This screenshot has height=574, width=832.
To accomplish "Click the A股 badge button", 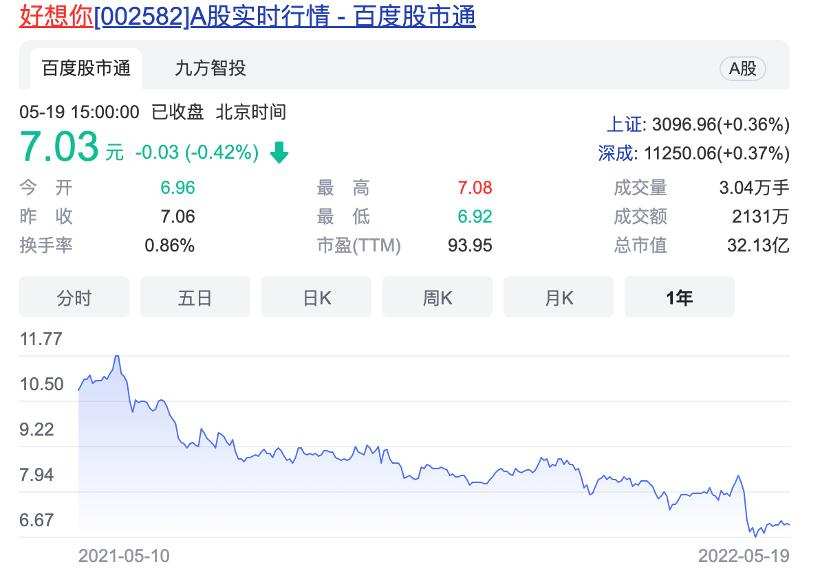I will [742, 68].
